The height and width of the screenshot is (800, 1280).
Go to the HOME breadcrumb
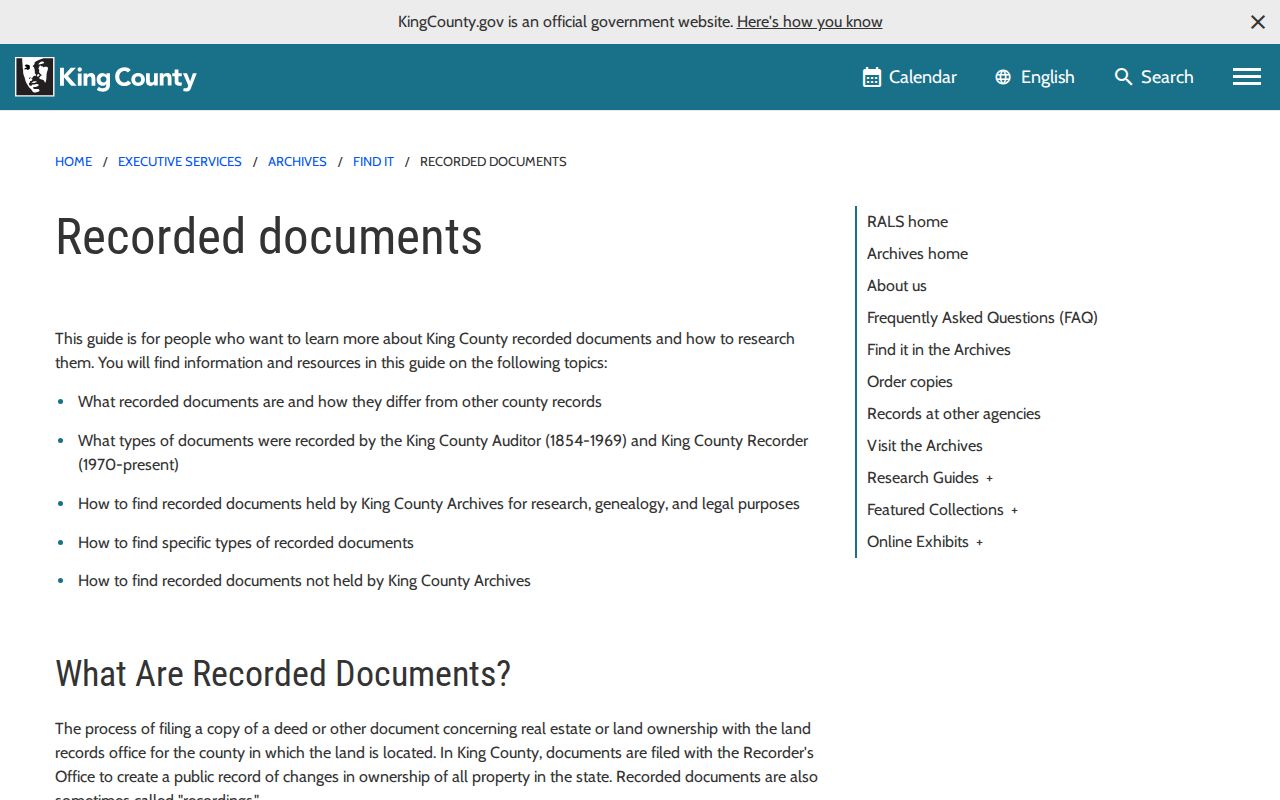point(73,161)
